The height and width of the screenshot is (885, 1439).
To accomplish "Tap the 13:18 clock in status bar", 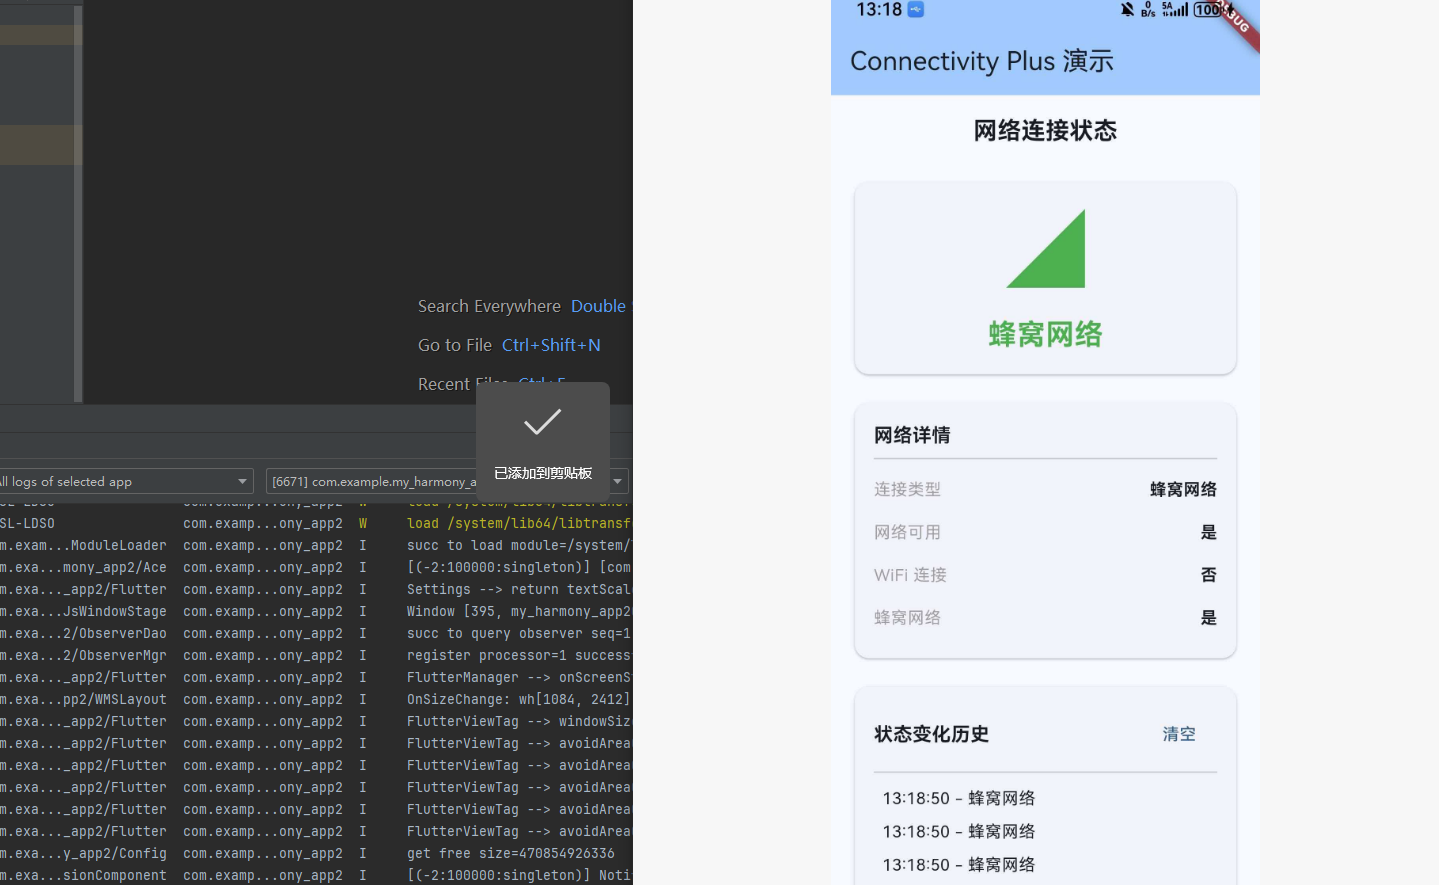I will click(x=879, y=9).
